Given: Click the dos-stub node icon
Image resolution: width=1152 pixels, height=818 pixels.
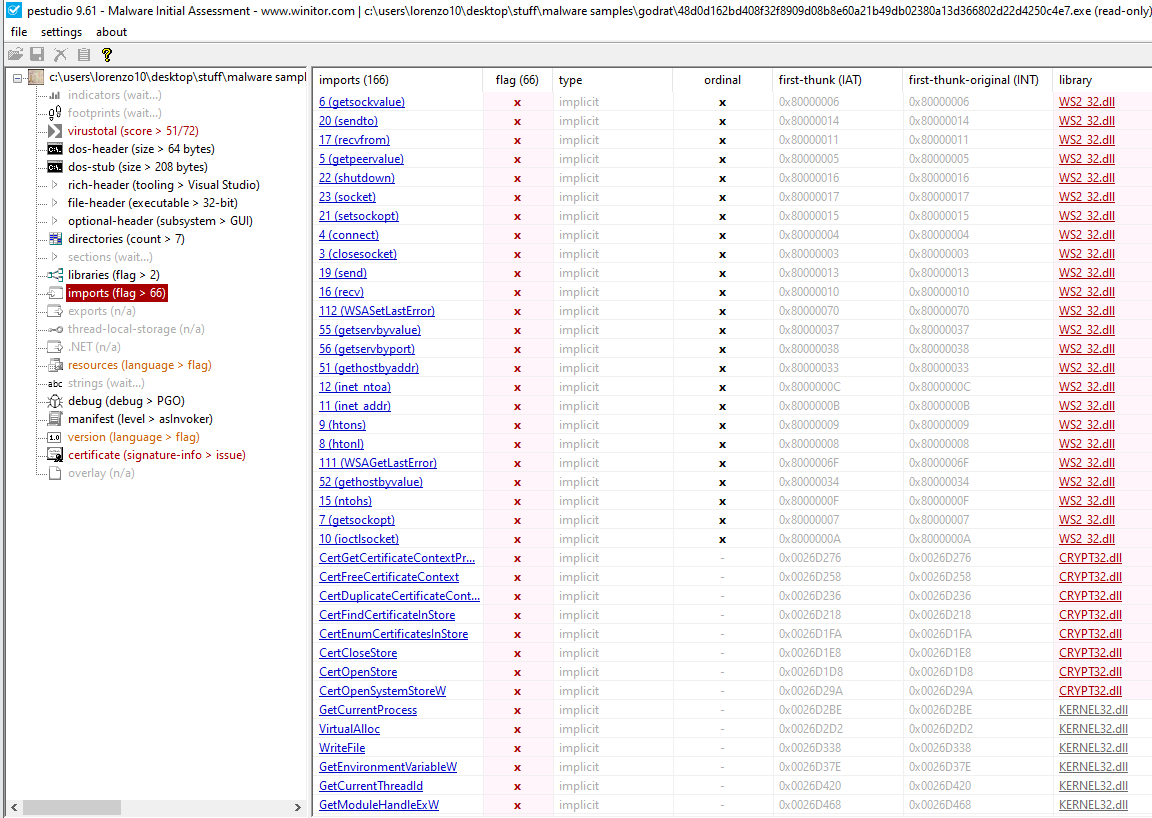Looking at the screenshot, I should pyautogui.click(x=55, y=167).
